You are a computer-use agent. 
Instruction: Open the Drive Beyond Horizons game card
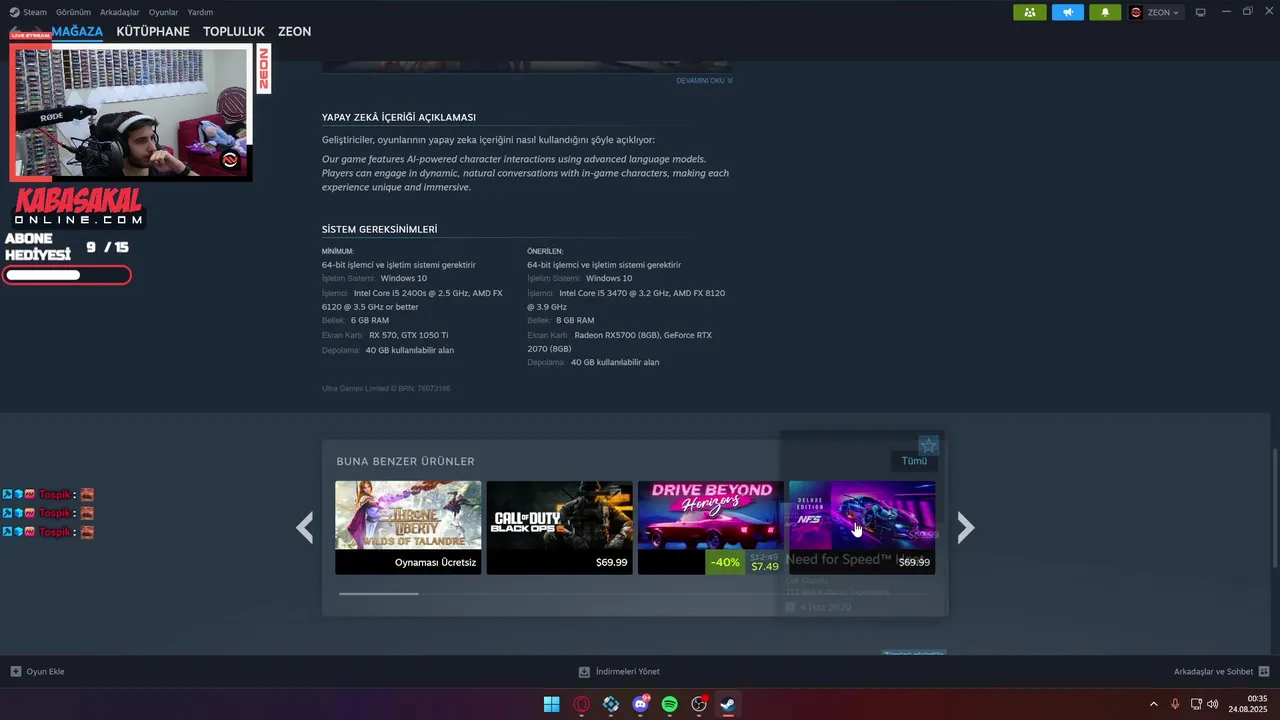tap(710, 527)
